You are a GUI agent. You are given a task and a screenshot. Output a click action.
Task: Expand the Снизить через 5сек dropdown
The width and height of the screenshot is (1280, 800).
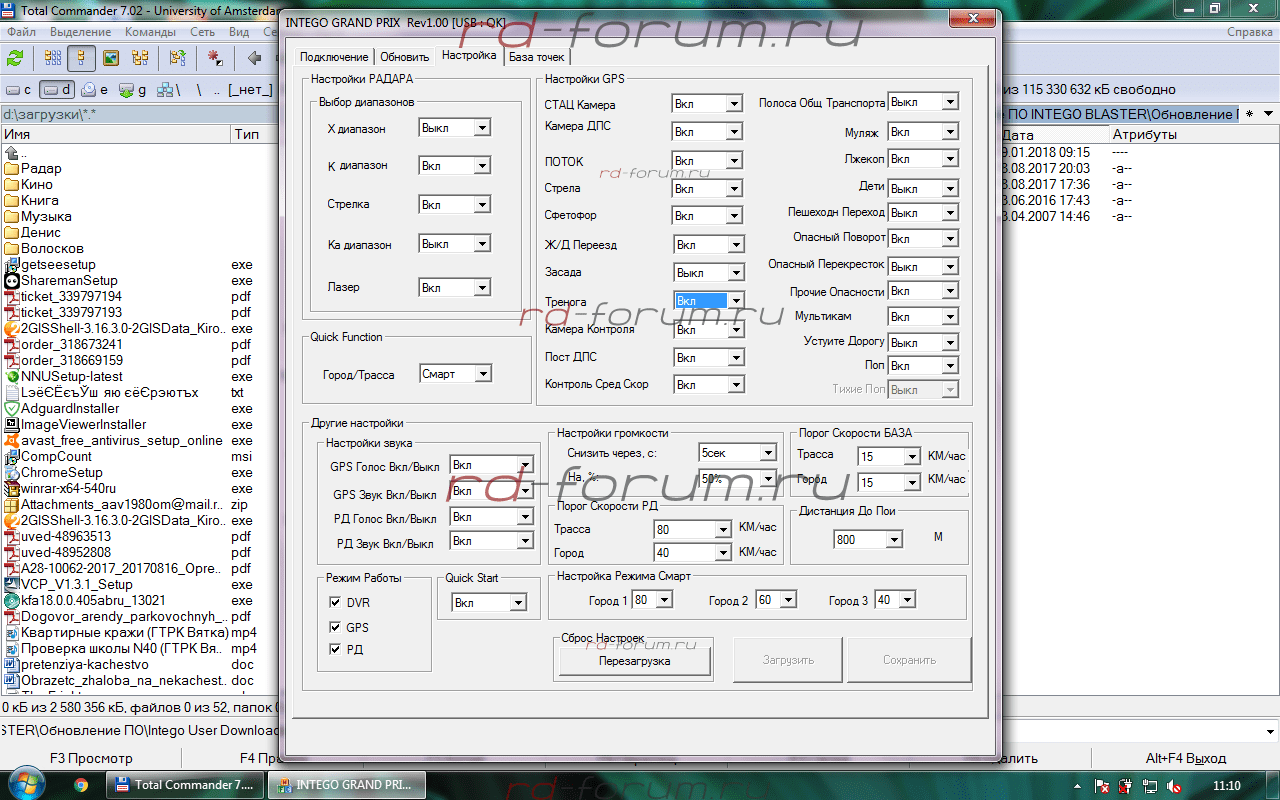click(x=767, y=453)
